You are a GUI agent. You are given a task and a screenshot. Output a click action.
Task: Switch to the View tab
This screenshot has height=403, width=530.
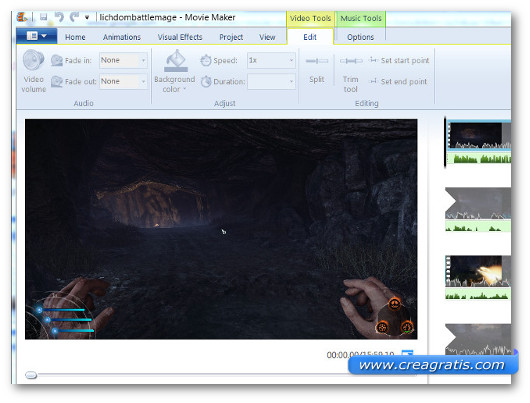point(267,37)
